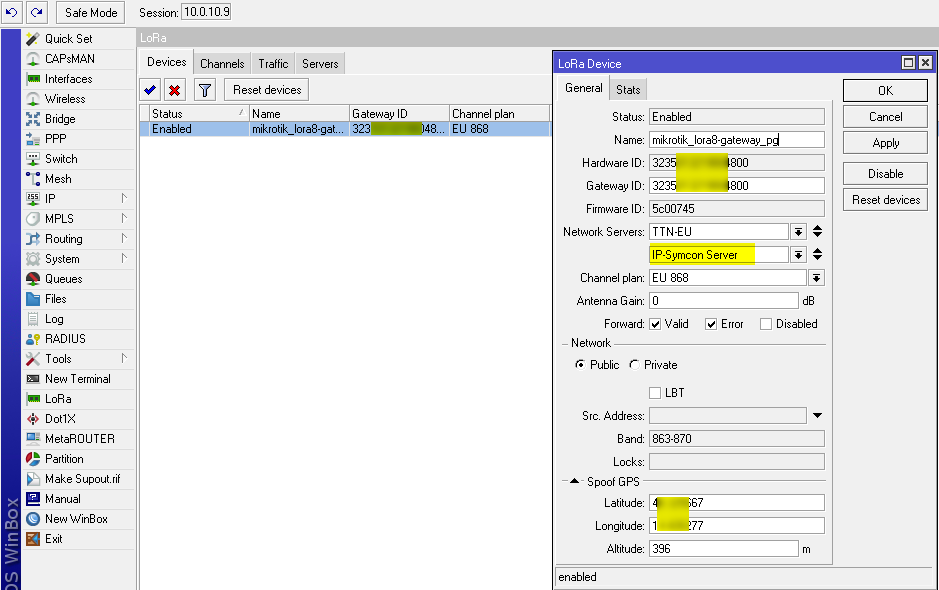Click the Name input field
The image size is (939, 590).
click(x=737, y=140)
